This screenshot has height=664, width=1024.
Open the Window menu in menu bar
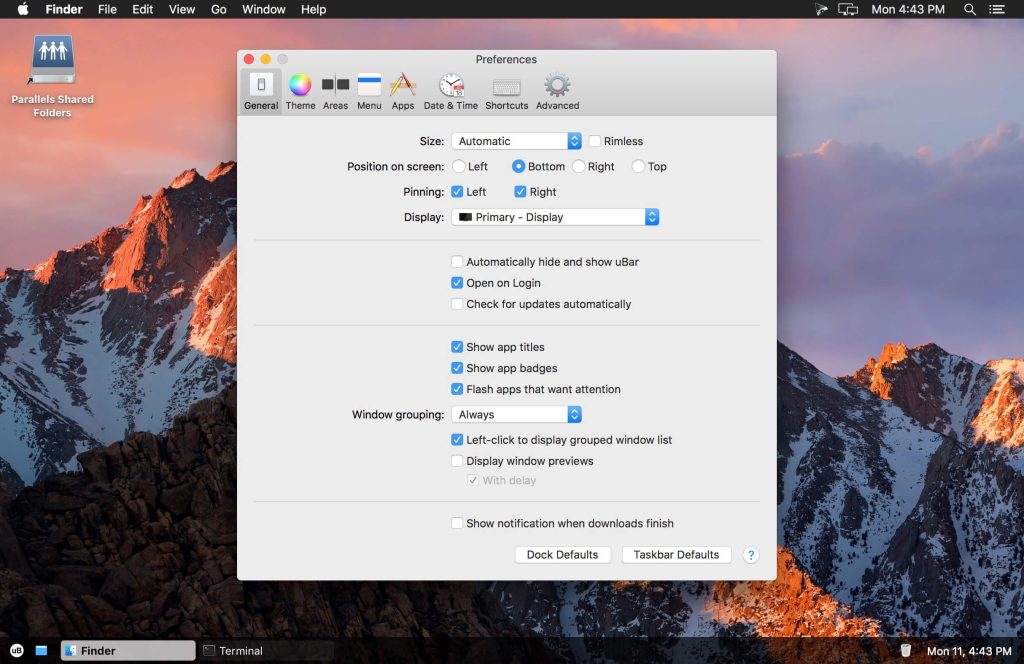tap(264, 9)
